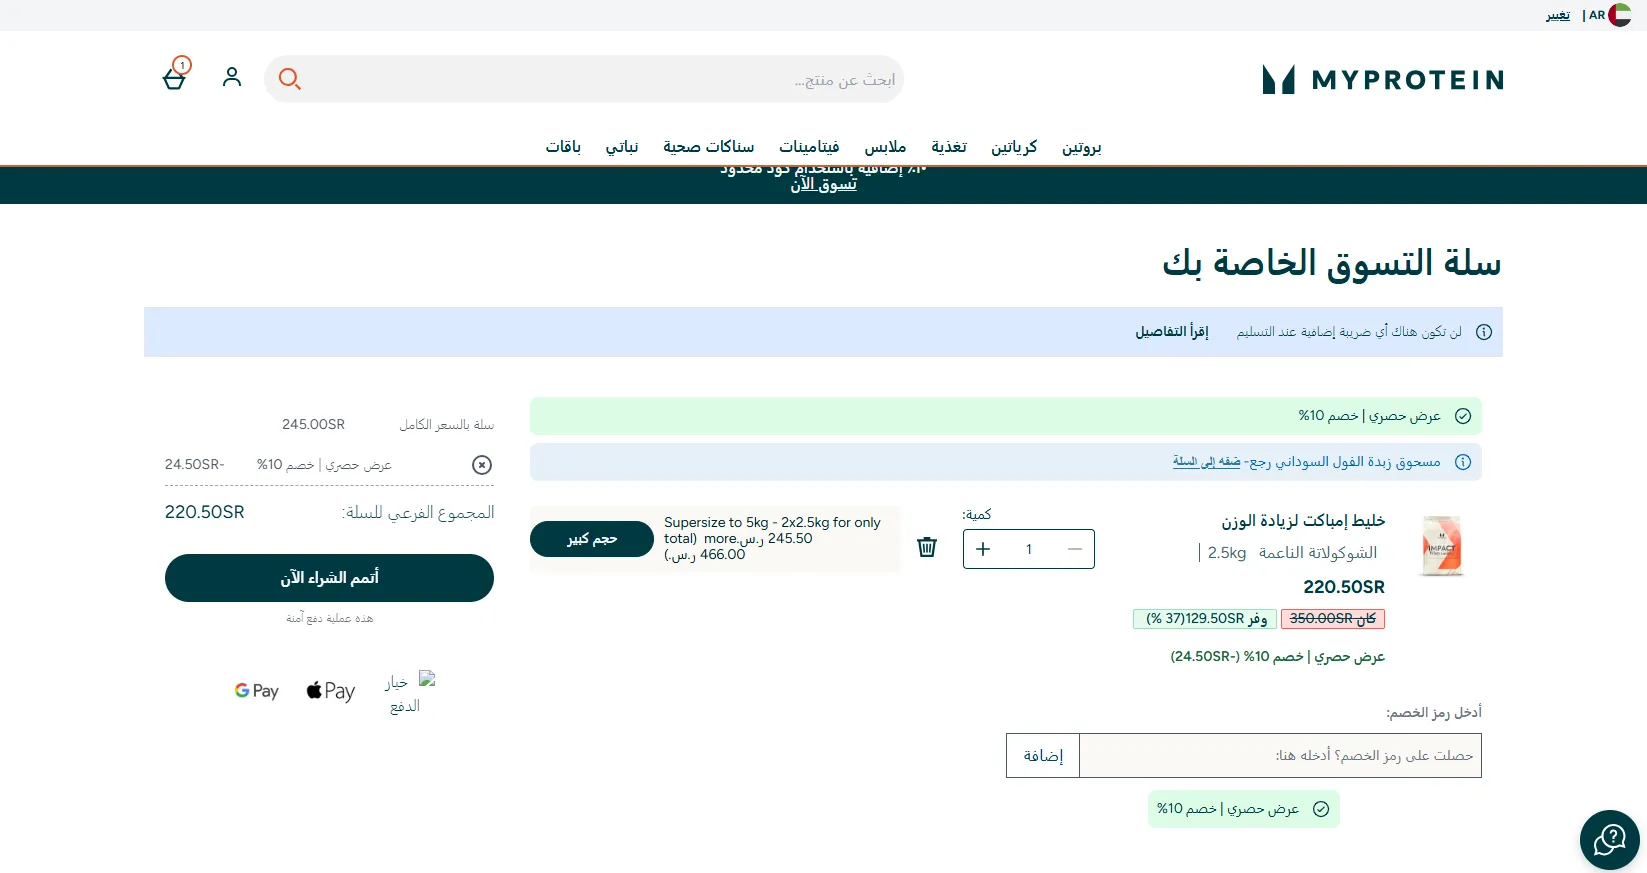
Task: Click the AR language label
Action: tap(1597, 15)
